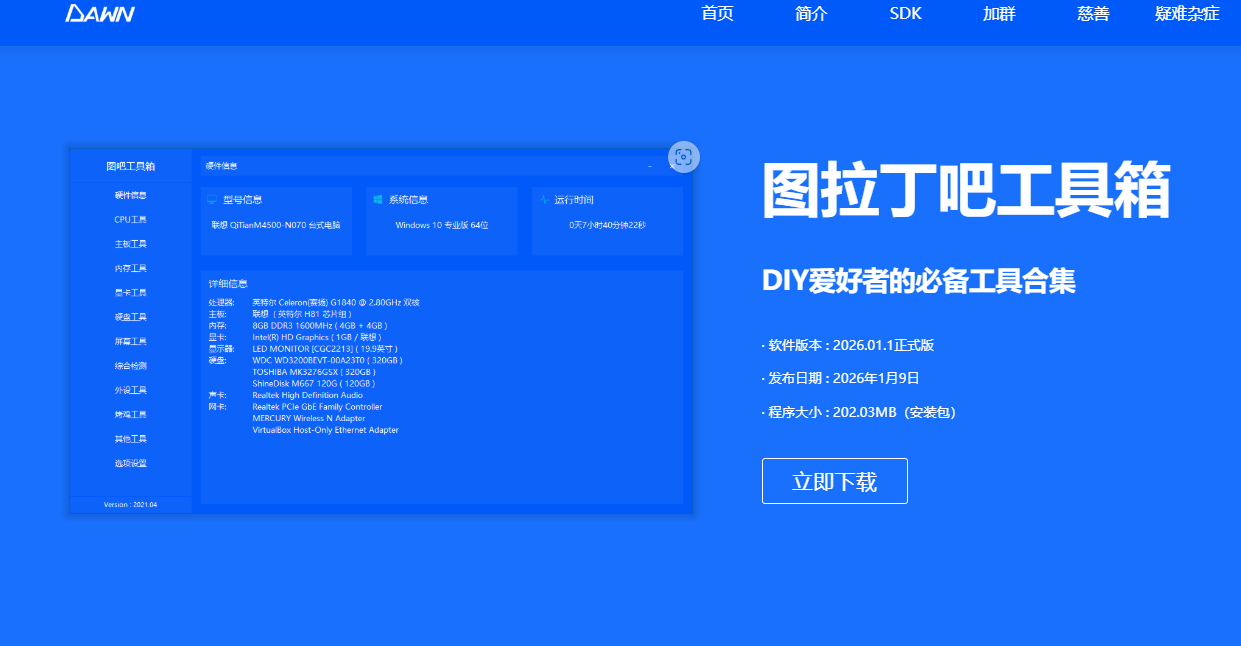This screenshot has width=1241, height=646.
Task: Click the 联想 H81 芯片组 motherboard line
Action: coord(302,314)
